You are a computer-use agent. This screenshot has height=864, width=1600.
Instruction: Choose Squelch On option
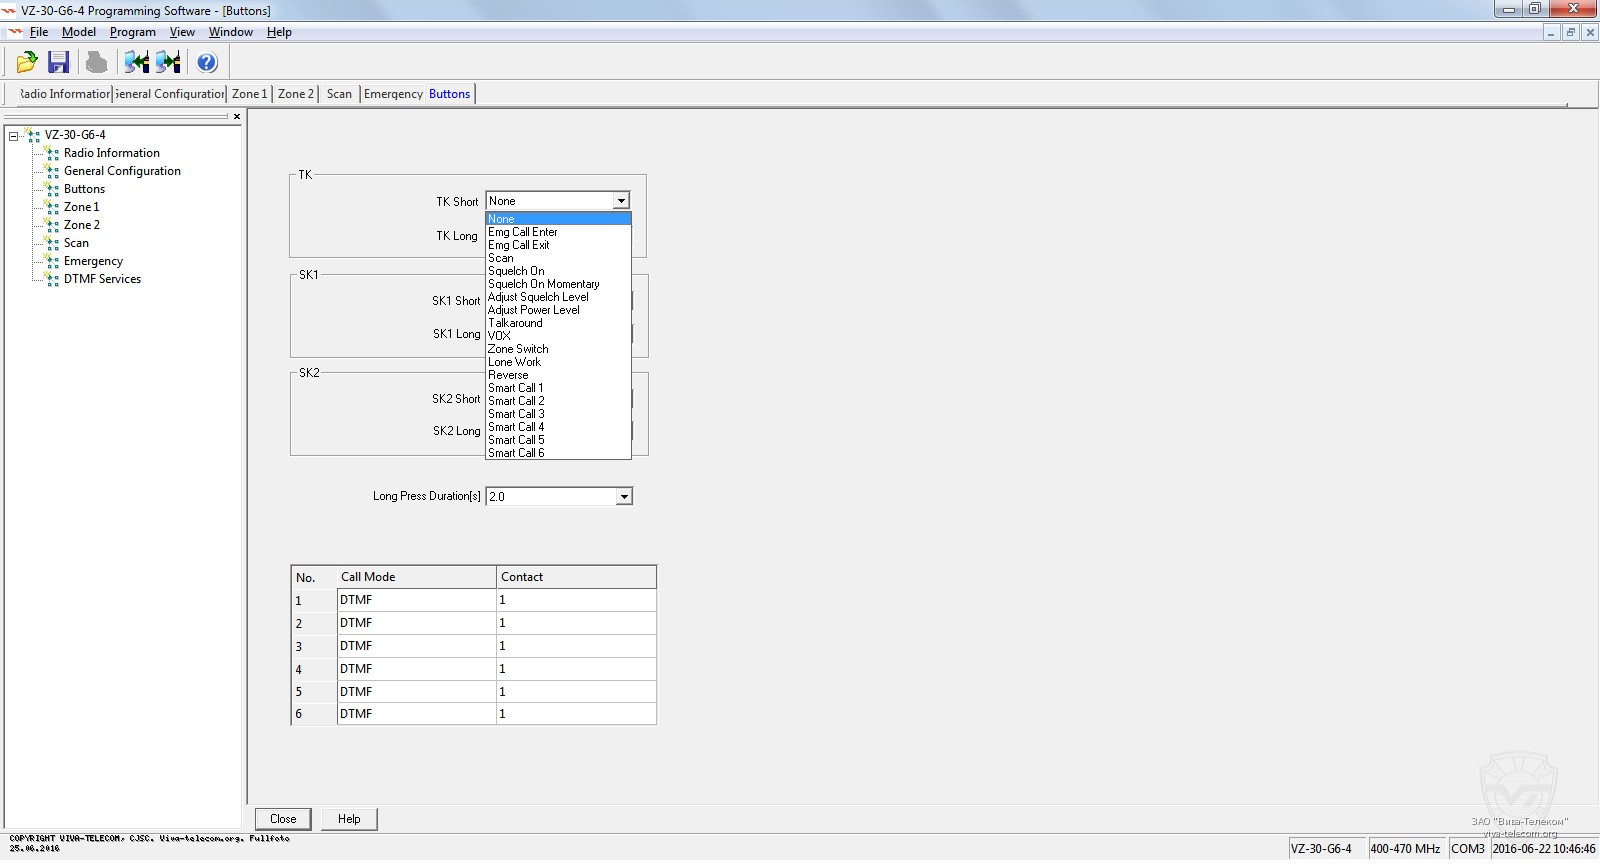[558, 271]
